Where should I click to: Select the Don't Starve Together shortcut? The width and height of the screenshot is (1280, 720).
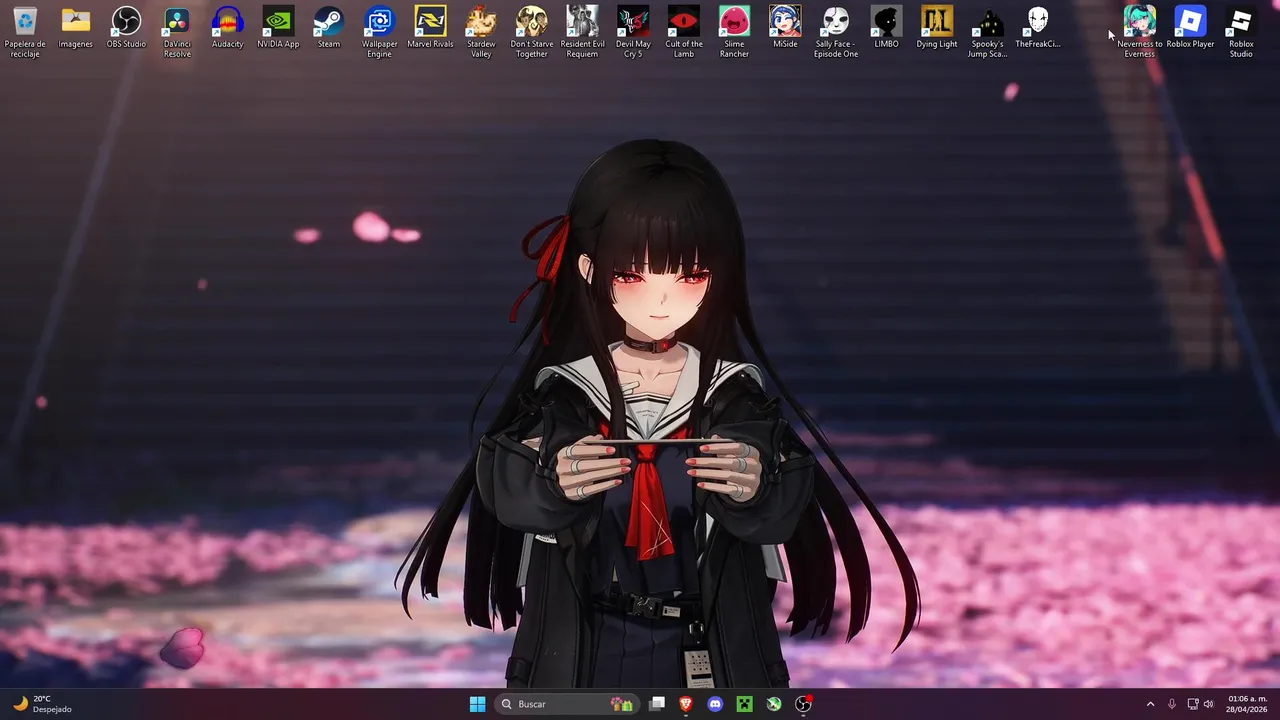[x=532, y=31]
